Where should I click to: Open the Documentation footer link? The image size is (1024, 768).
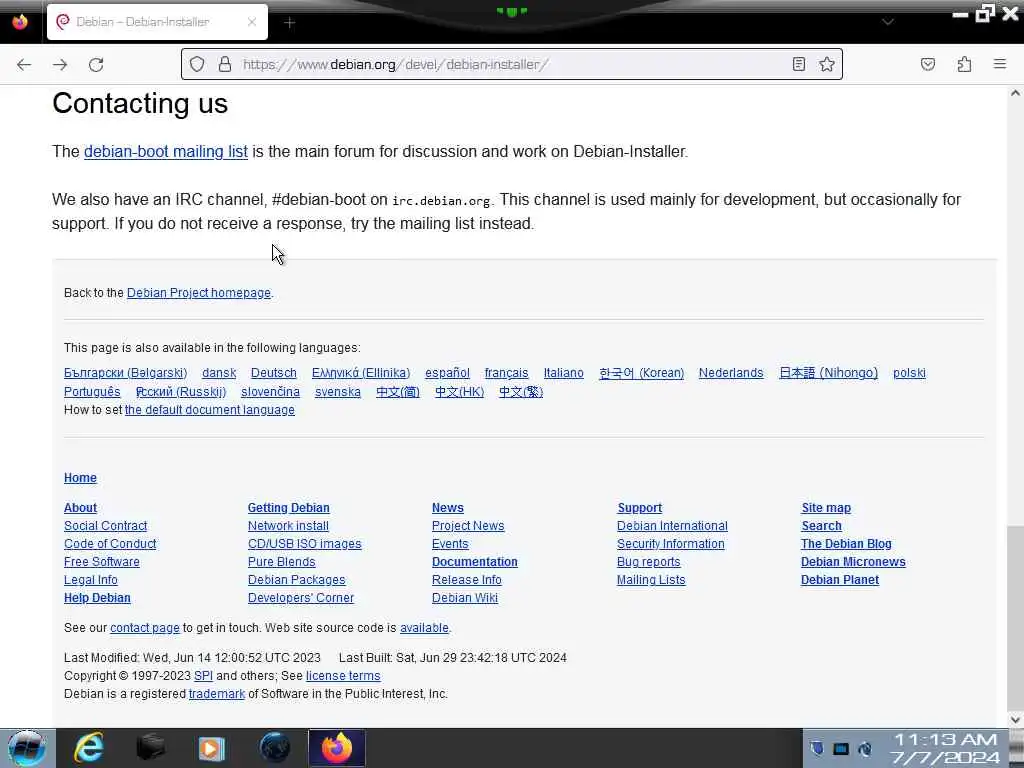(475, 562)
